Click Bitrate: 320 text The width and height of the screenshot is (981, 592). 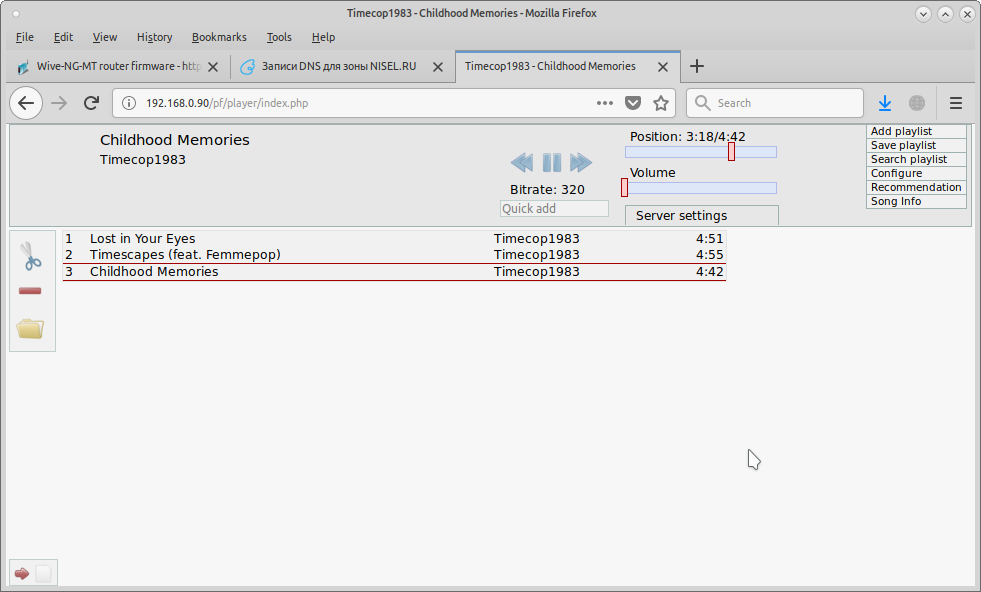(547, 190)
